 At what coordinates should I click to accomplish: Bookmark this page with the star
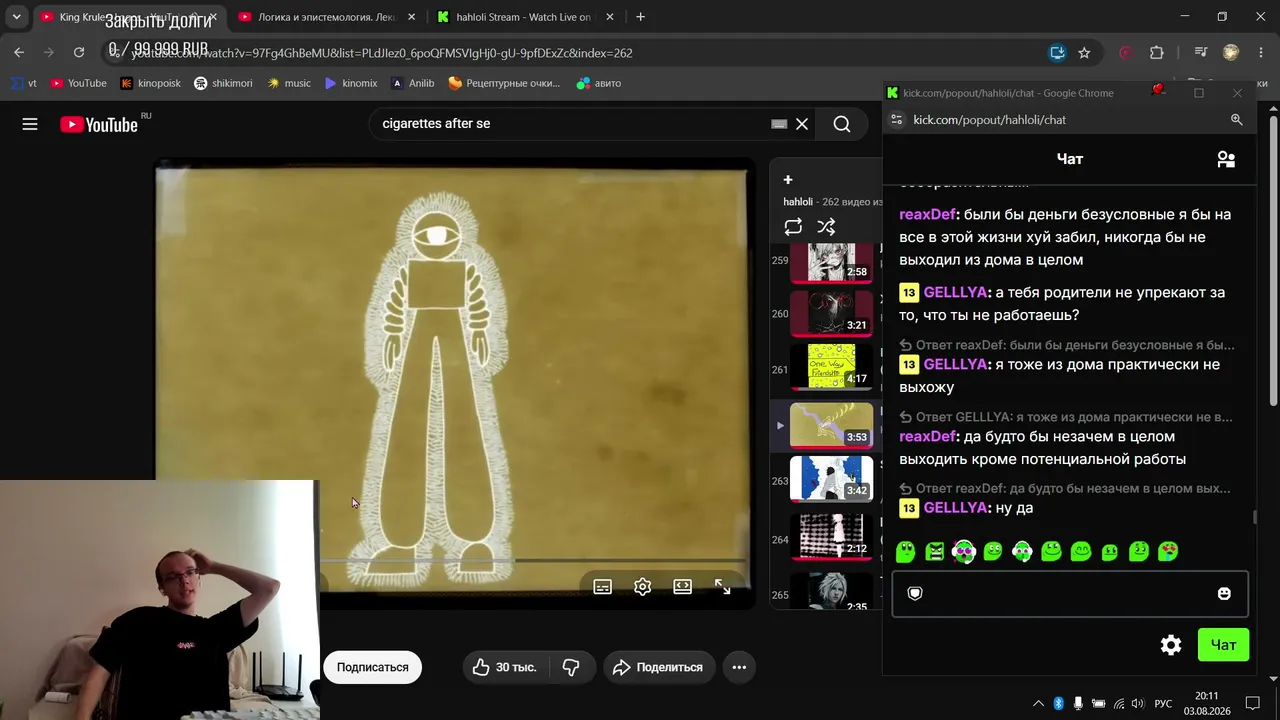click(1084, 53)
